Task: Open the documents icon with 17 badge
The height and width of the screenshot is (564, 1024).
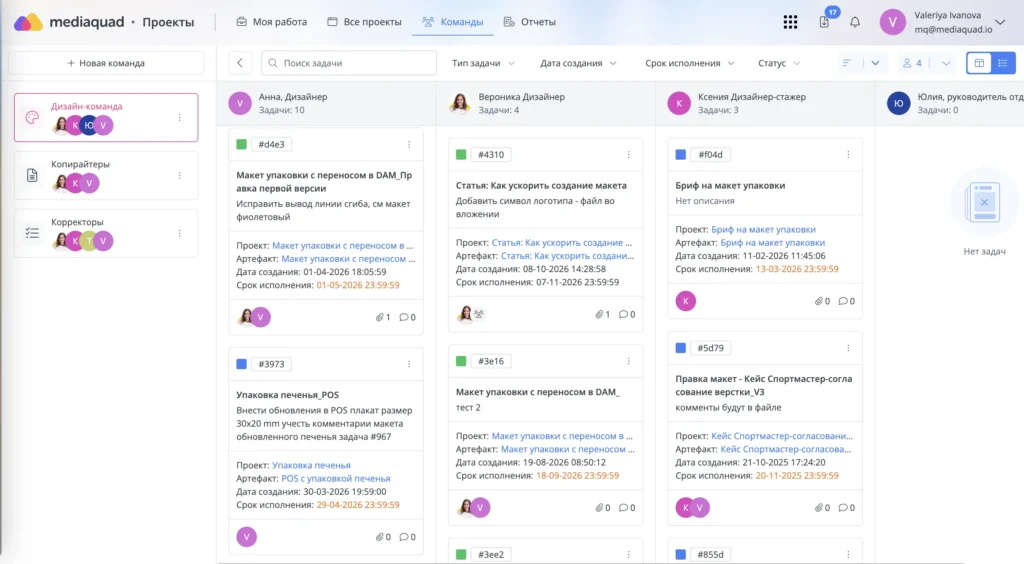Action: coord(824,22)
